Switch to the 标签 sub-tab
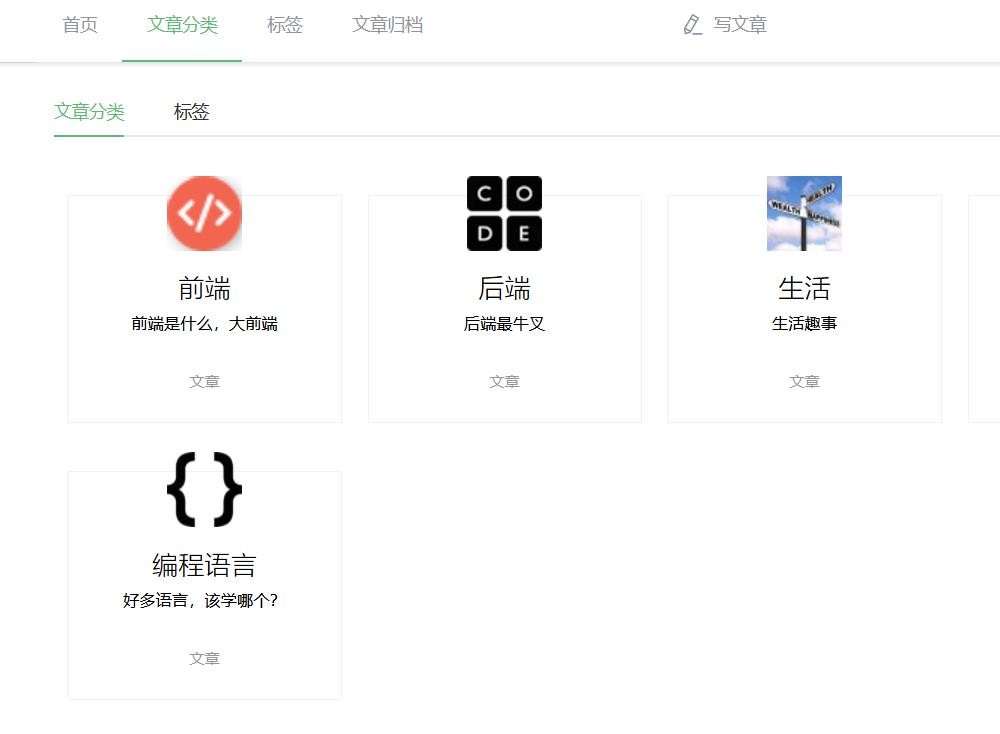 (191, 112)
